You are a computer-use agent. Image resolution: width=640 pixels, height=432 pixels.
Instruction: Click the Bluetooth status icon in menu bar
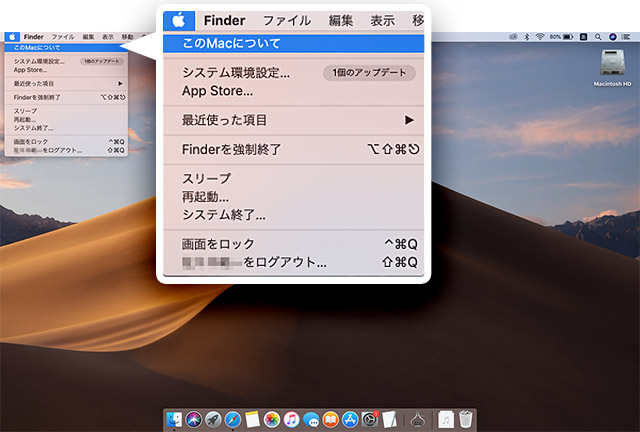tap(527, 37)
